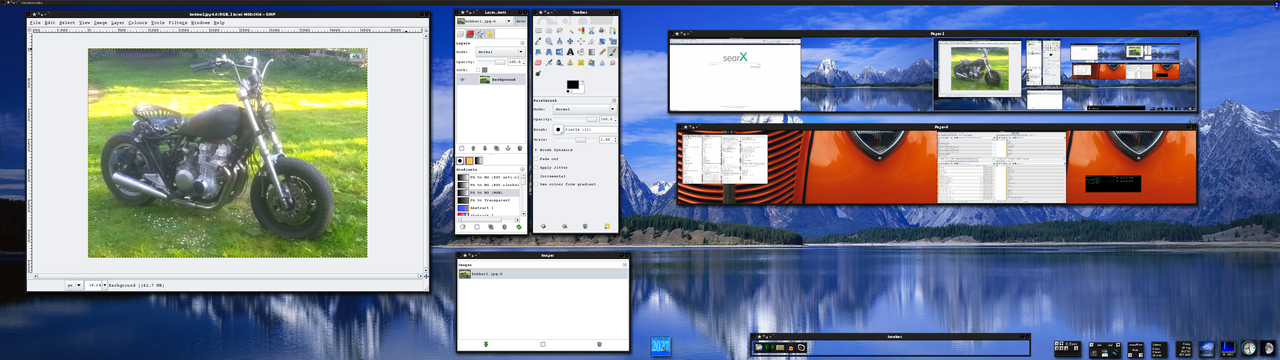Viewport: 1280px width, 360px height.
Task: Toggle the Auto button in Layers dock
Action: [x=520, y=21]
